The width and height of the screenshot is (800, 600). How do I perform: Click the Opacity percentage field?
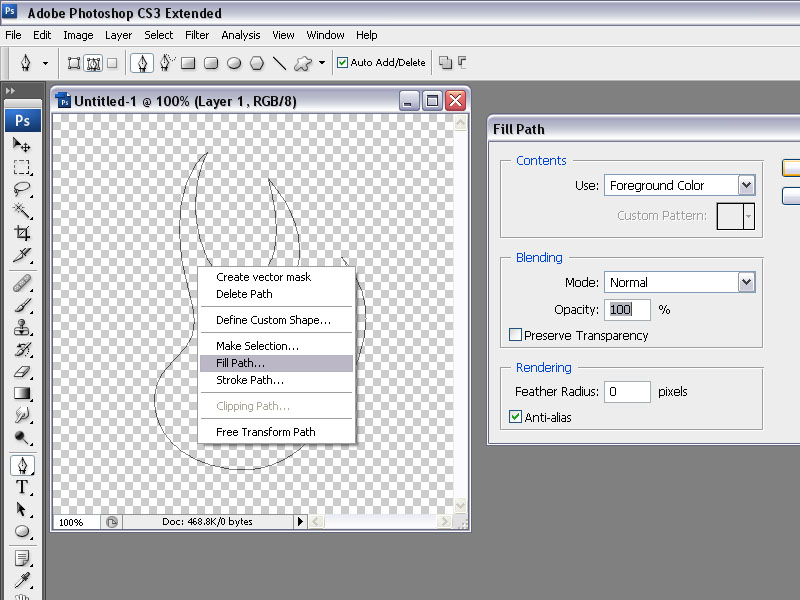[627, 310]
